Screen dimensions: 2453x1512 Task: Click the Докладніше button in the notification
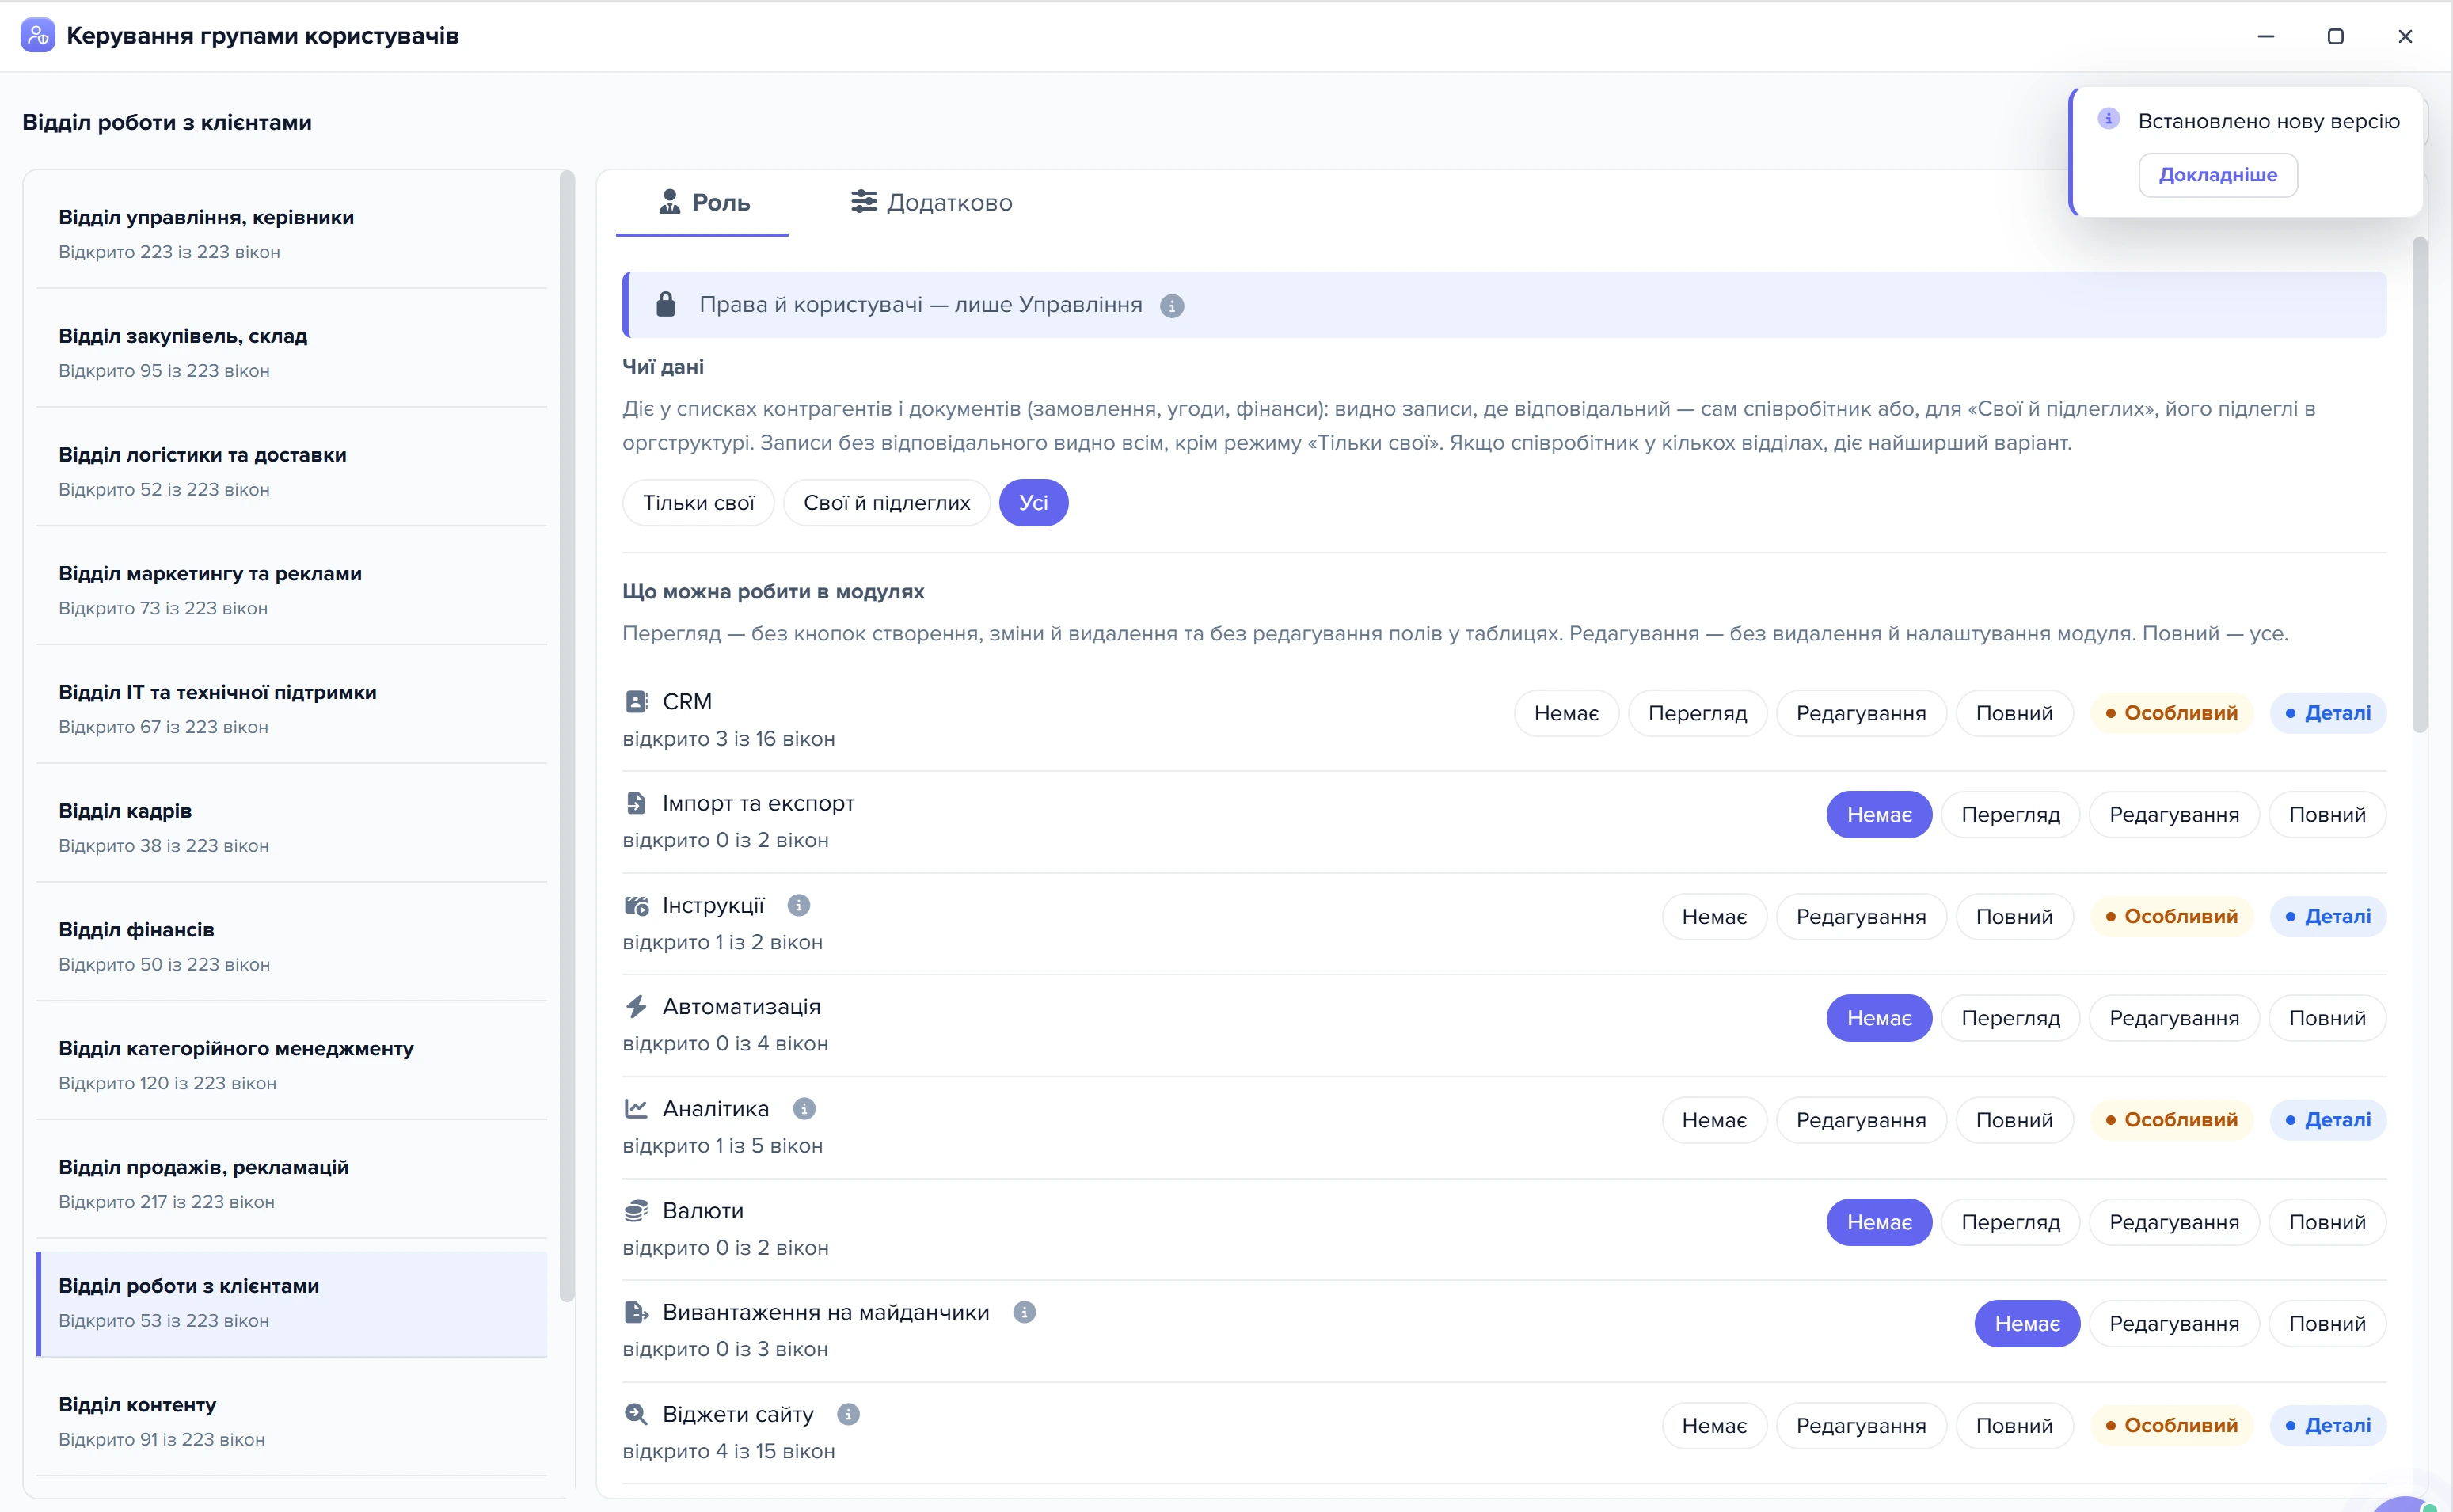coord(2217,175)
